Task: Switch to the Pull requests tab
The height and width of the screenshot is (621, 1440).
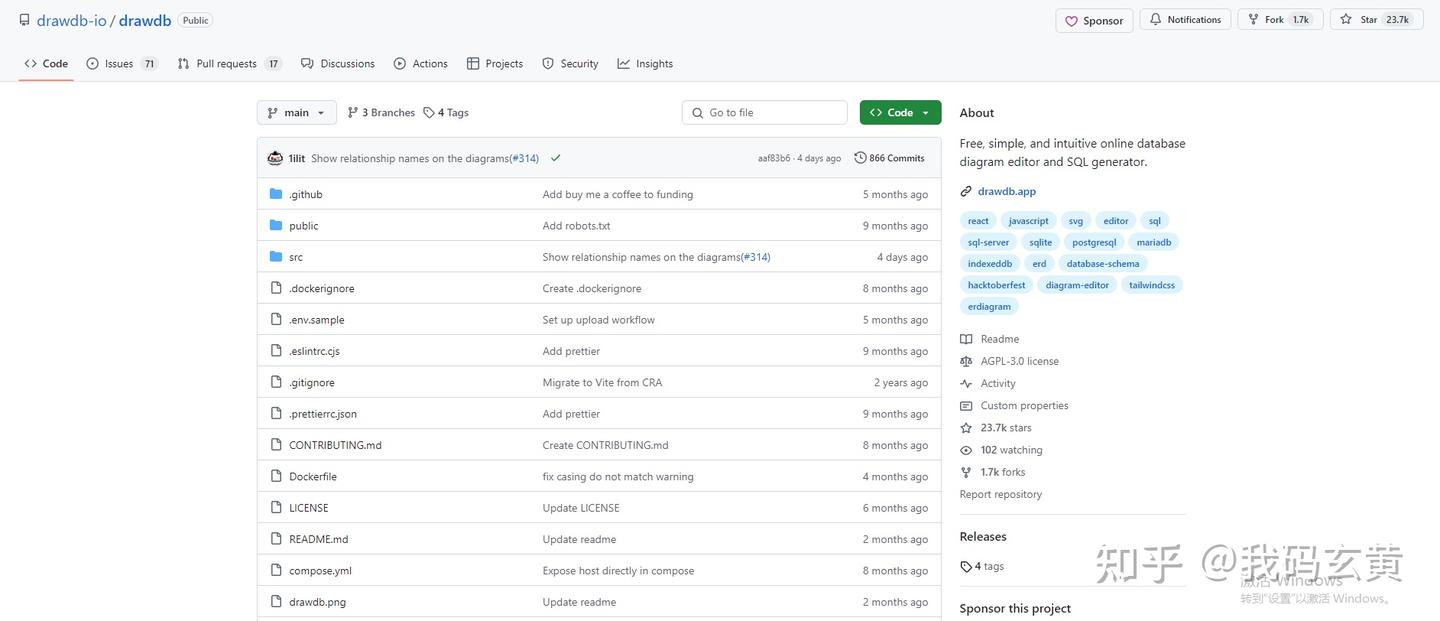Action: [x=228, y=64]
